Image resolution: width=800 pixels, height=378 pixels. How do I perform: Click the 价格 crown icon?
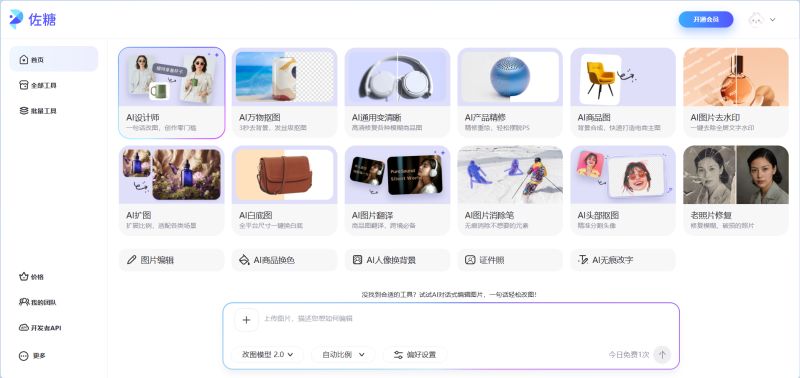tap(23, 277)
